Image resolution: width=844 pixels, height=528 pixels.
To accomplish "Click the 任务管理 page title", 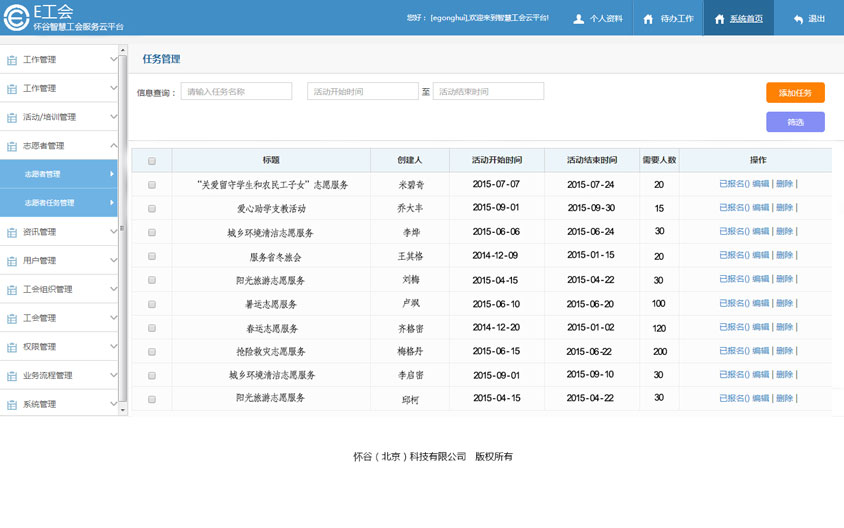I will point(161,59).
